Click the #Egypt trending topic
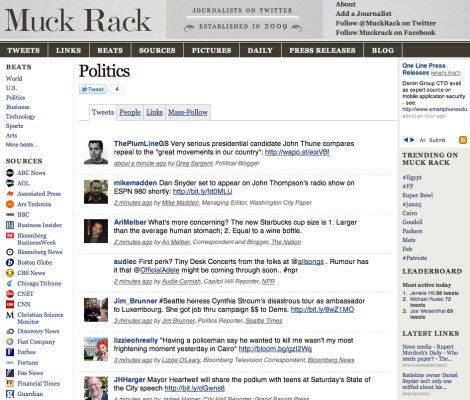The height and width of the screenshot is (400, 470). [412, 177]
